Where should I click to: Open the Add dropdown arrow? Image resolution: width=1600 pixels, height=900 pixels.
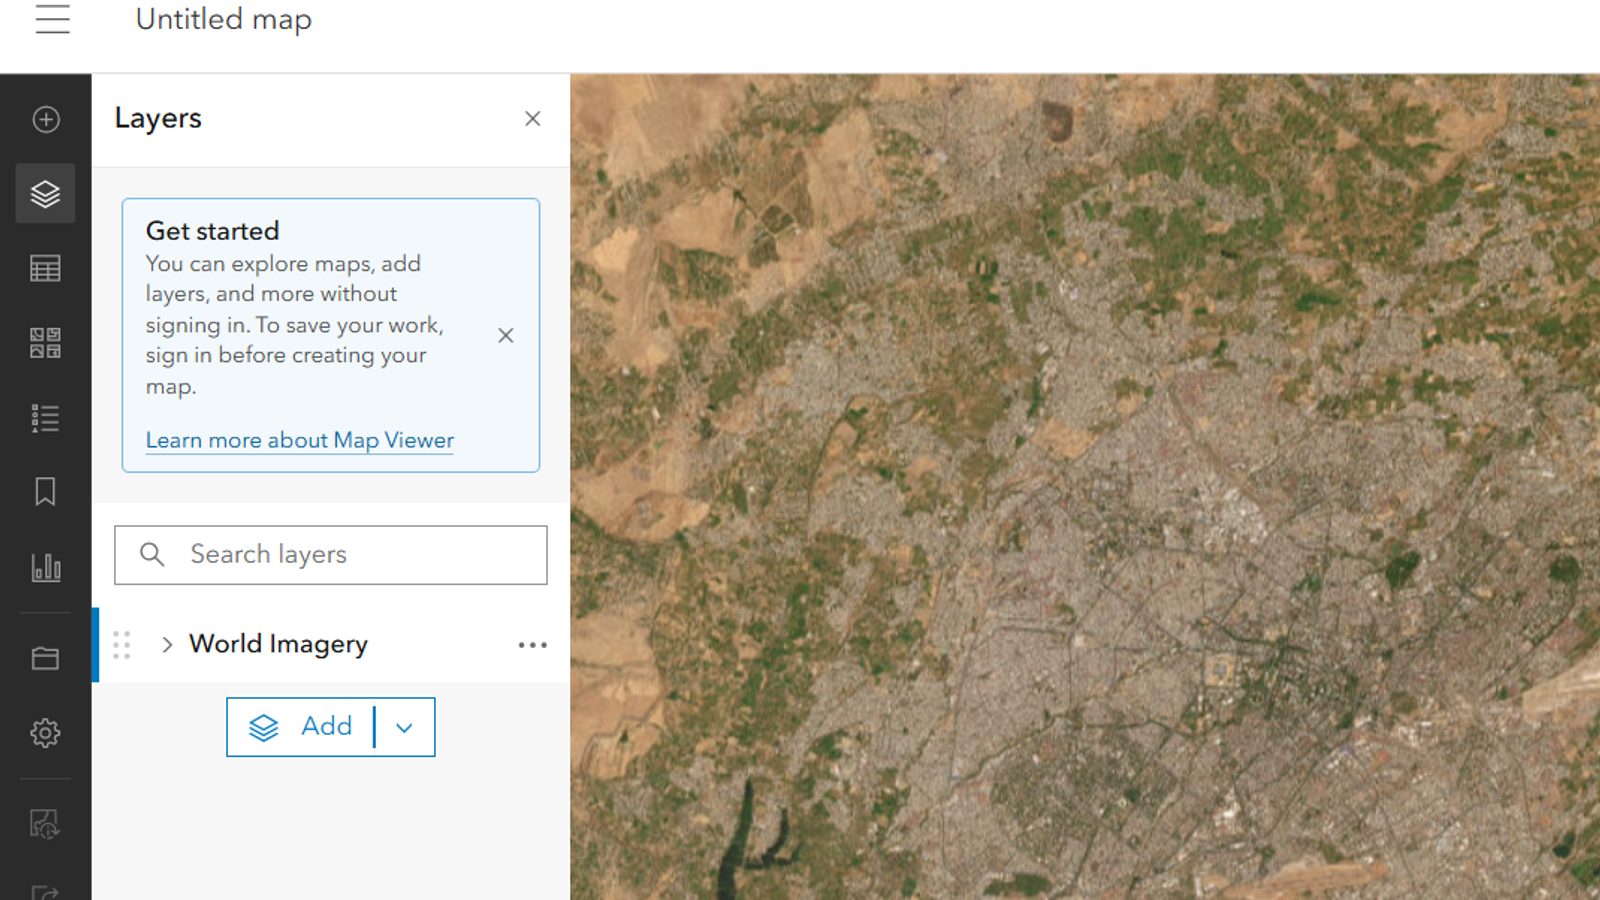(405, 727)
